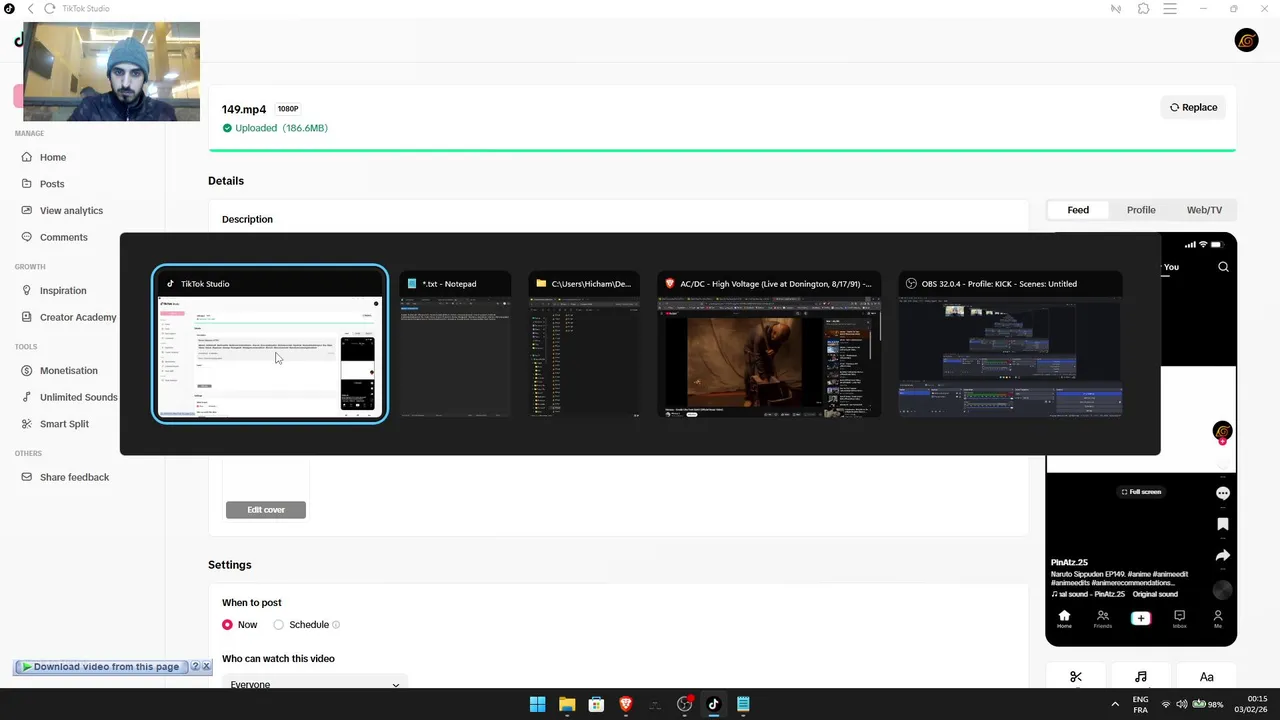
Task: Click Full screen in the preview
Action: 1141,492
